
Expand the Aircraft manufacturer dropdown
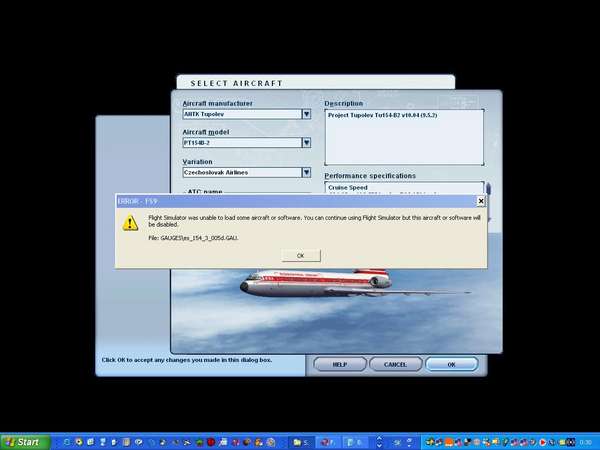point(306,114)
